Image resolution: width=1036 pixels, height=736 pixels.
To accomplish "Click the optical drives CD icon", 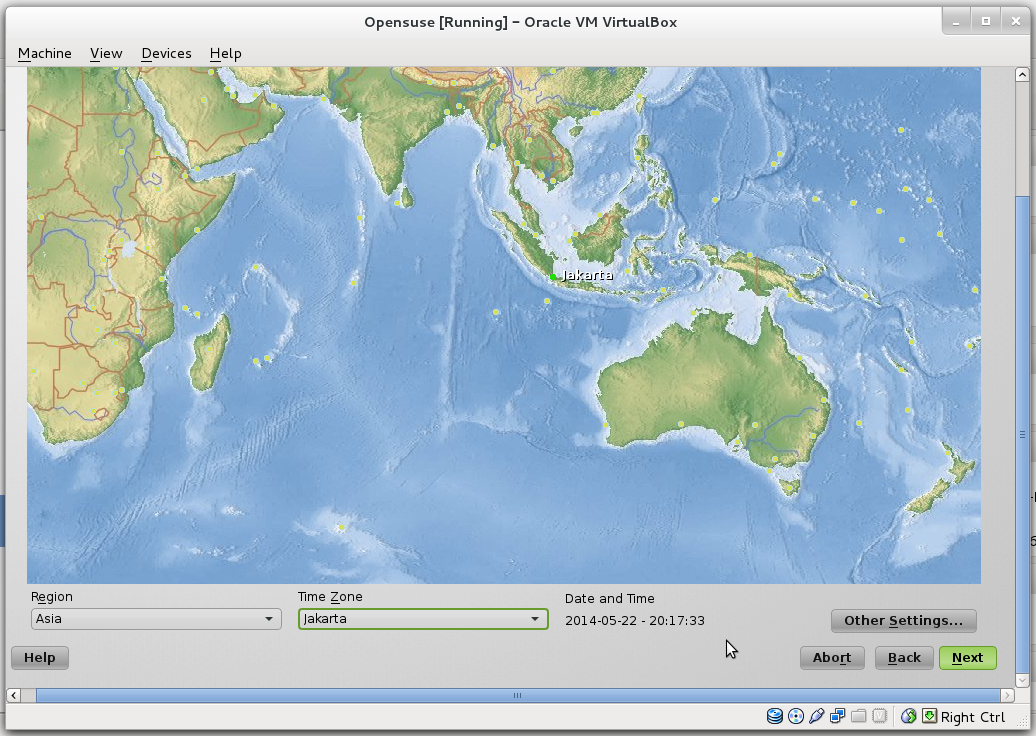I will point(795,716).
